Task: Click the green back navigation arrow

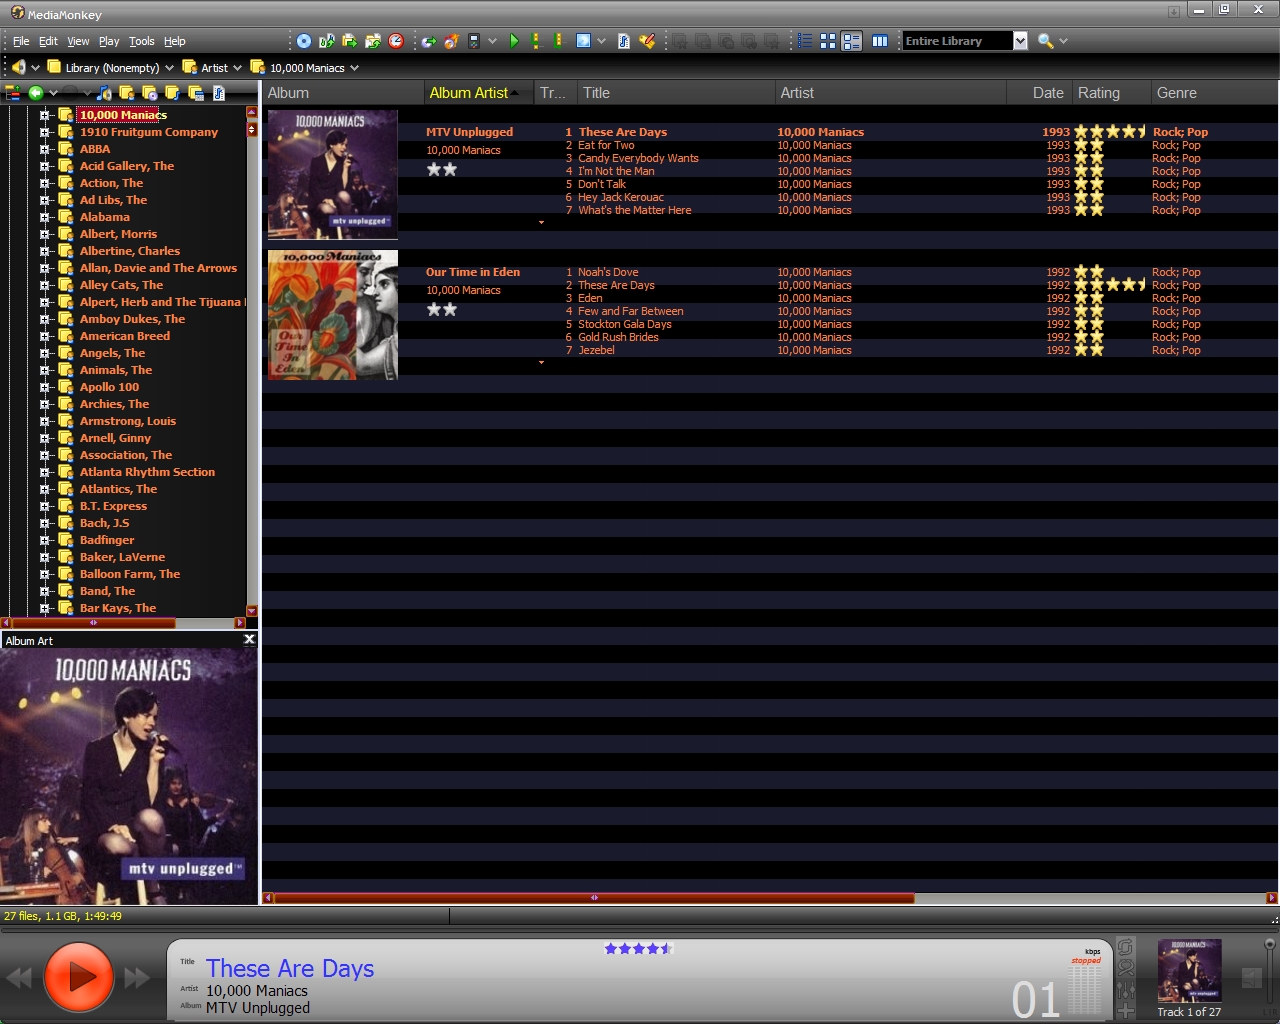Action: point(36,93)
